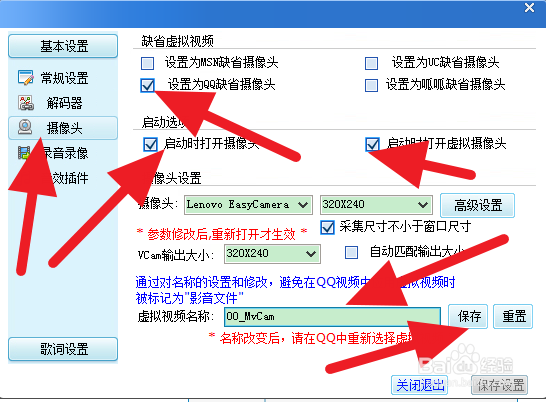Image resolution: width=546 pixels, height=402 pixels.
Task: Close the settings dialog with X
Action: (529, 7)
